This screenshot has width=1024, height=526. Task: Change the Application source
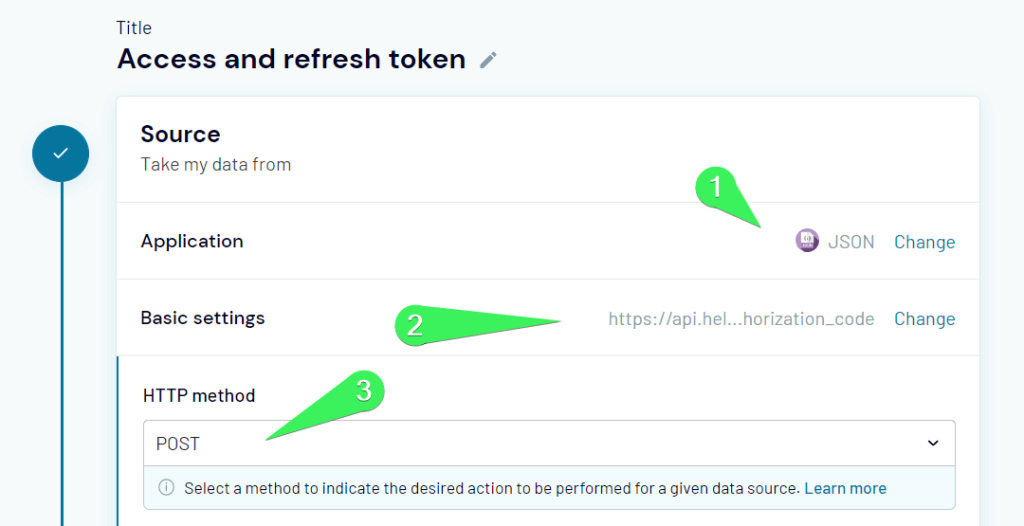[x=925, y=242]
